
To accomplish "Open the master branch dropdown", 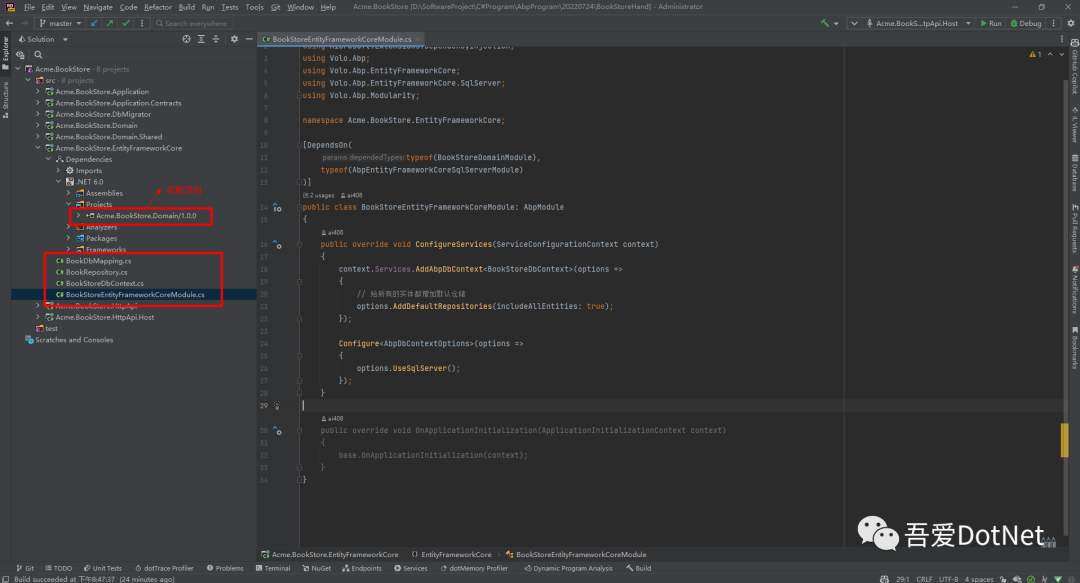I will (61, 23).
